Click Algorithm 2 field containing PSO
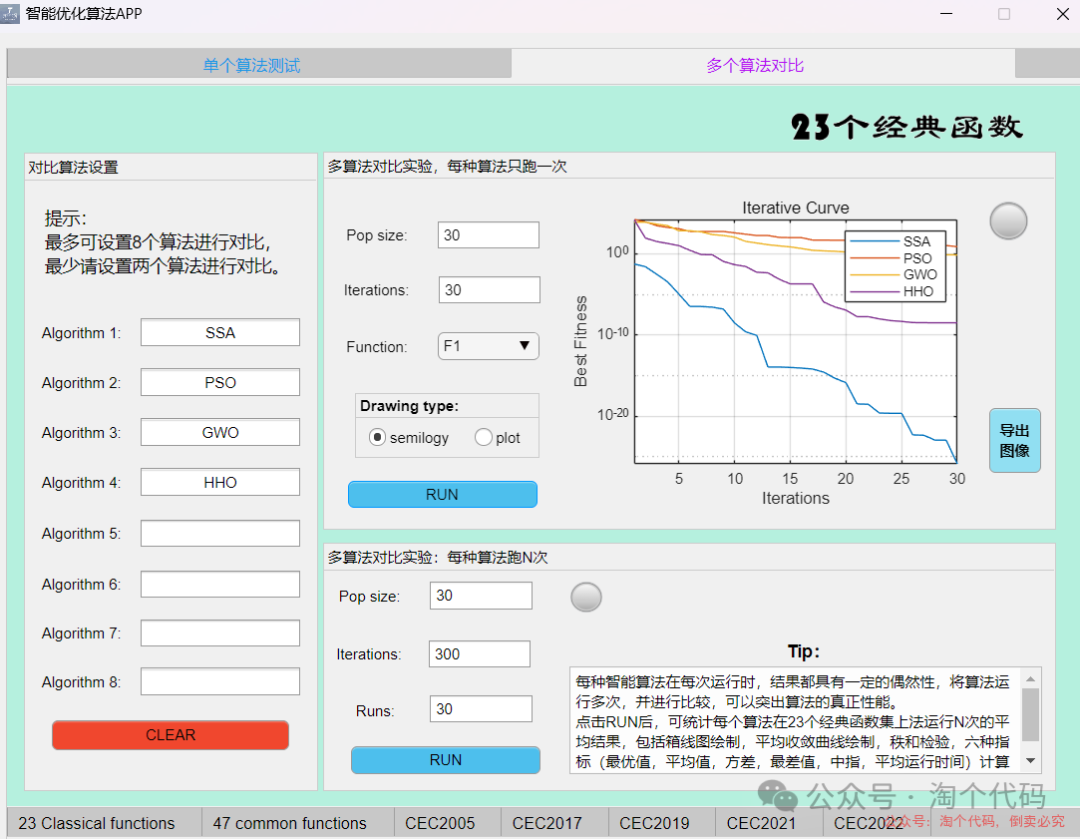Screen dimensions: 1080x839 (x=220, y=382)
